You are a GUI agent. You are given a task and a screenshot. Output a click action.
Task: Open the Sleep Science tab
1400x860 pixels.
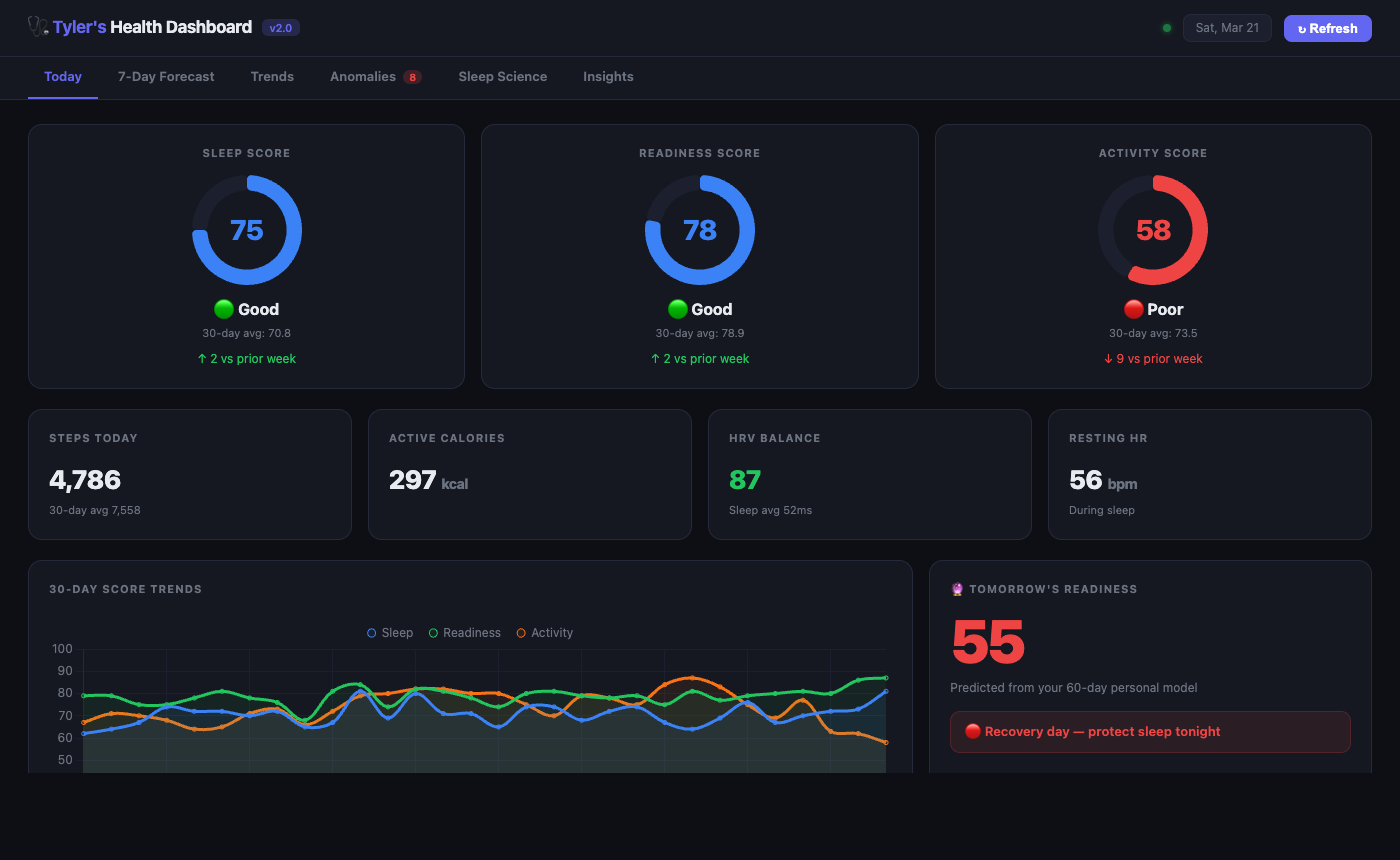(x=503, y=76)
